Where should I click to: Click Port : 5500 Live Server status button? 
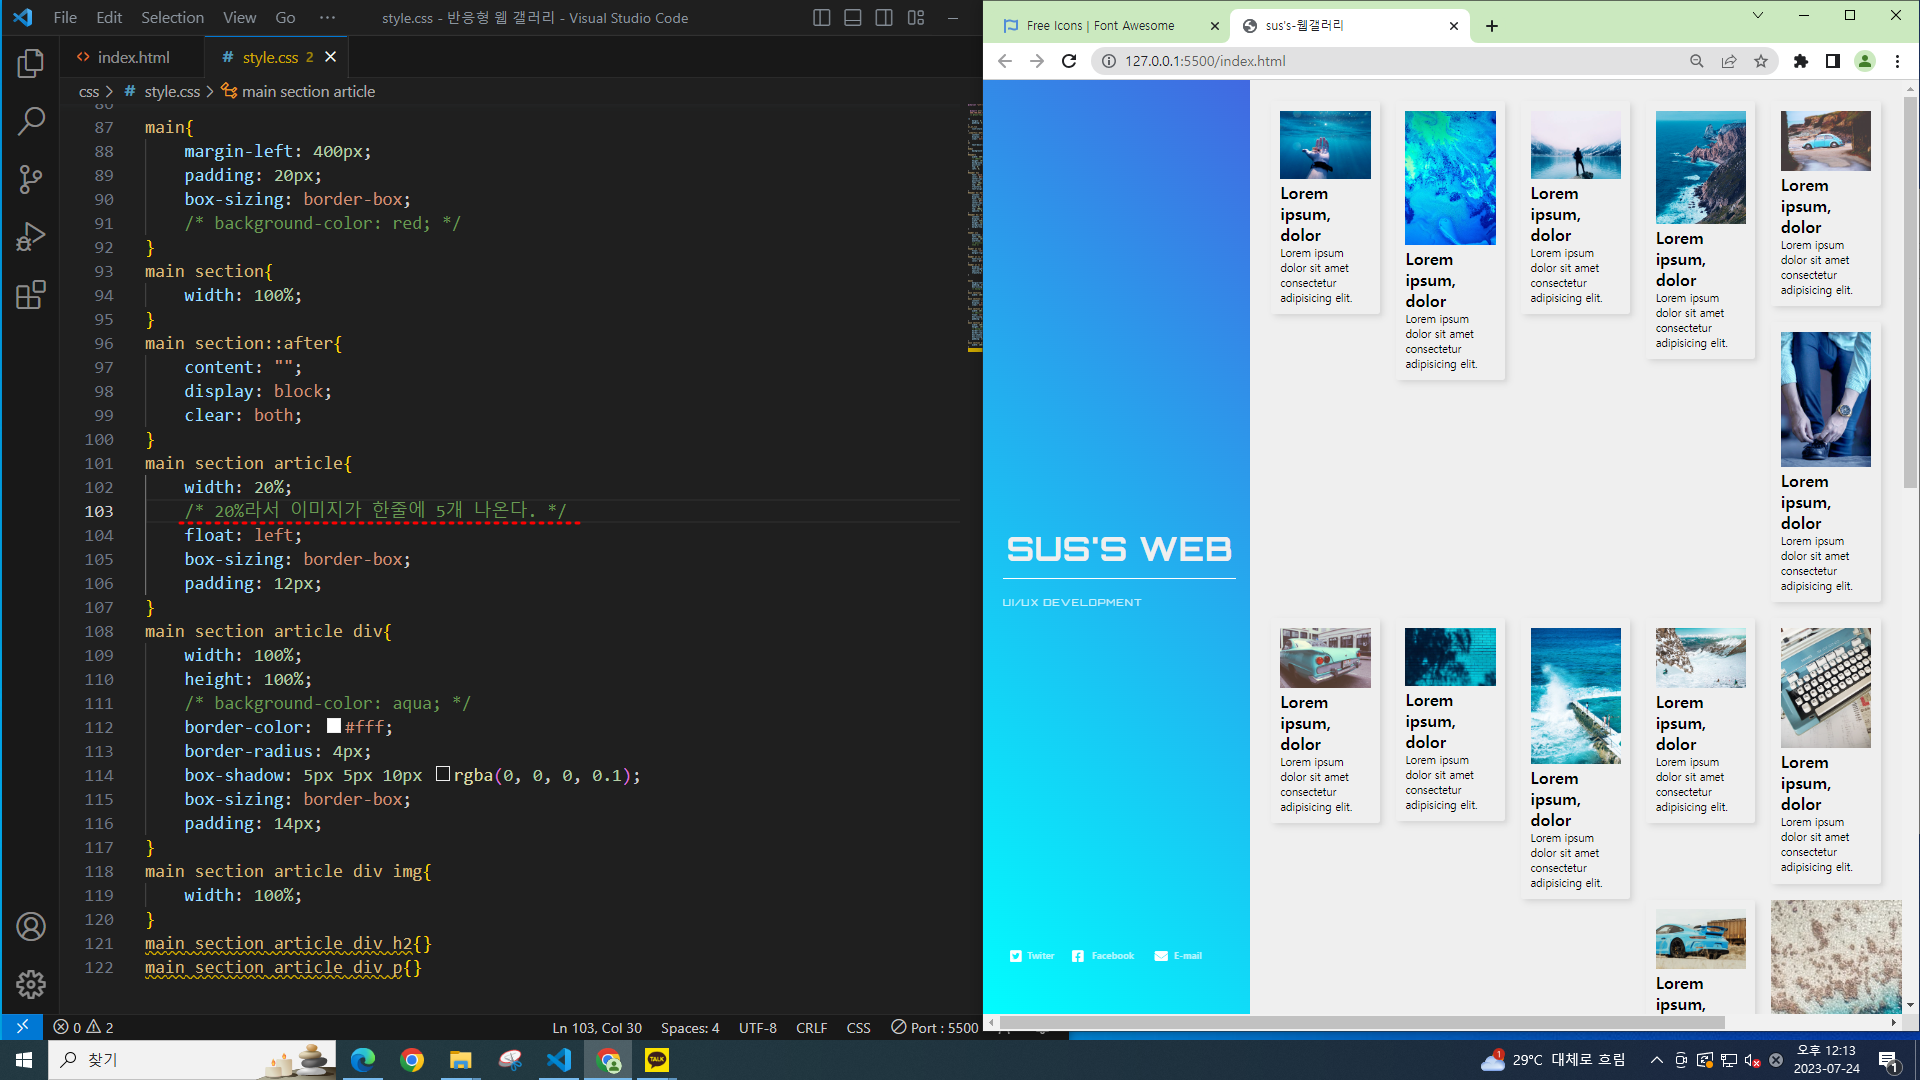pyautogui.click(x=934, y=1027)
